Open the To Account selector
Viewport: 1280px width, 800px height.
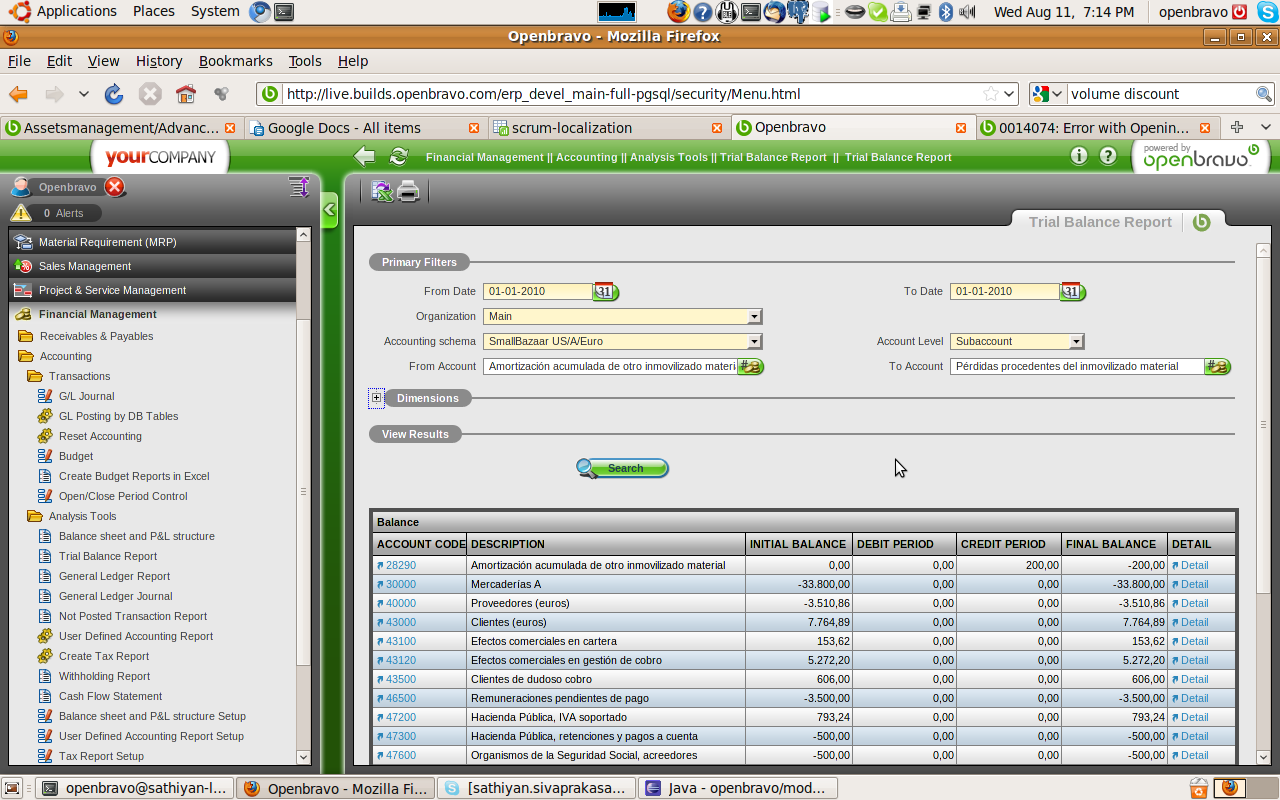coord(1217,367)
